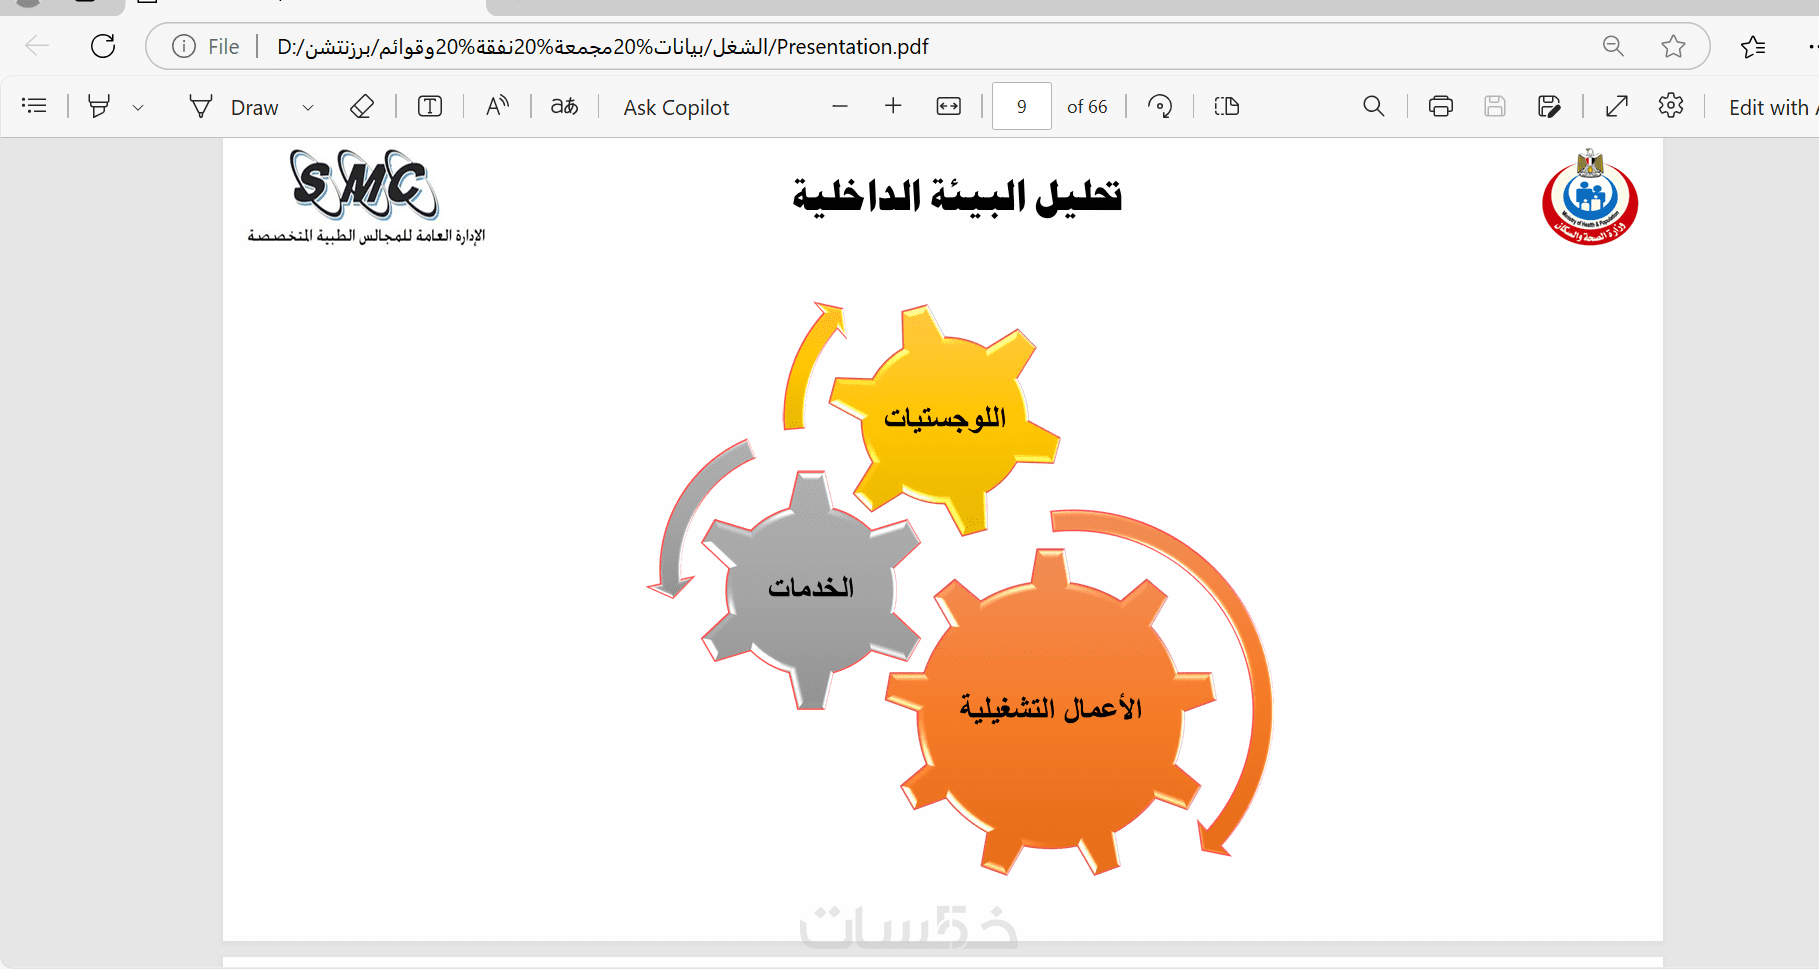Save as a new PDF copy
This screenshot has width=1819, height=969.
click(x=1549, y=106)
